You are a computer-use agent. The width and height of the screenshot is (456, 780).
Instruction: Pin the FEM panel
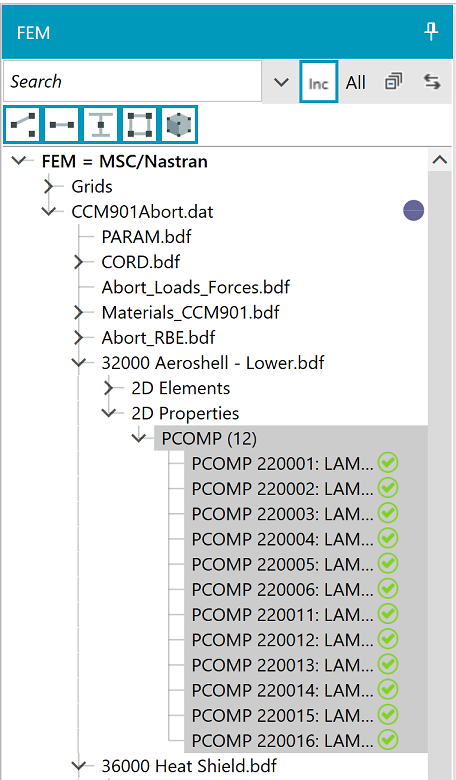[431, 32]
